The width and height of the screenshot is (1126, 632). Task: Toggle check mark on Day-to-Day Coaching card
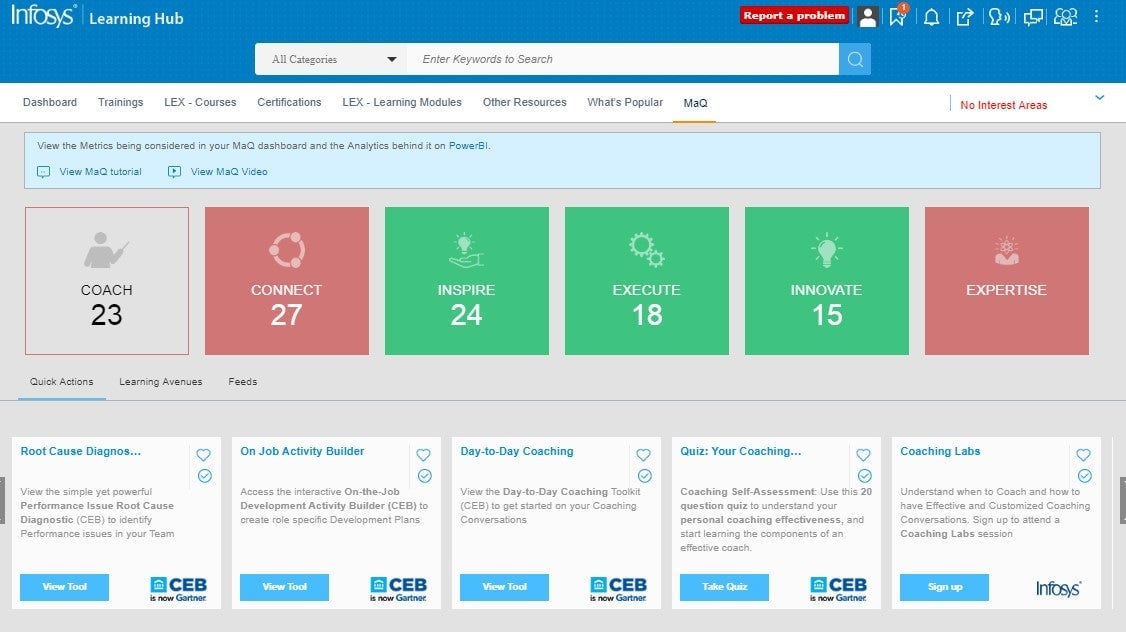(x=644, y=476)
